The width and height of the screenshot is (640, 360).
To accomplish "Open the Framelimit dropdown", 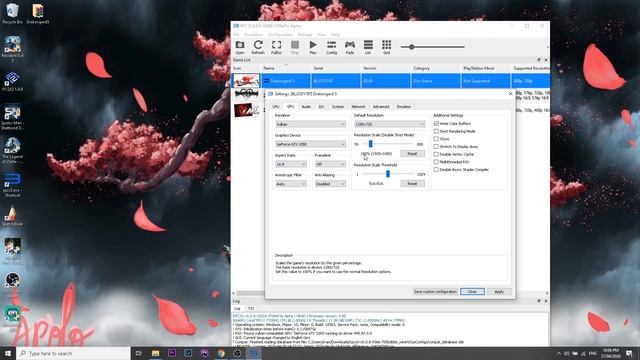I will 330,164.
